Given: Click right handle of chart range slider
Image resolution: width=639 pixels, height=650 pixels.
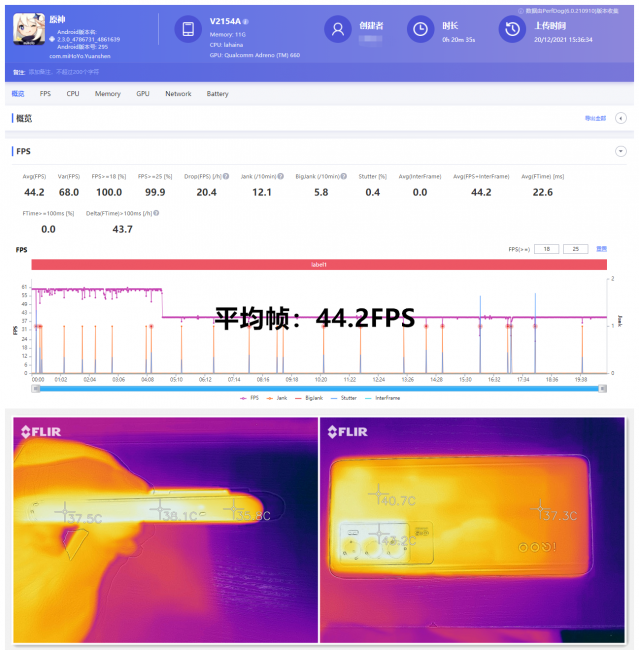Looking at the screenshot, I should pyautogui.click(x=603, y=388).
